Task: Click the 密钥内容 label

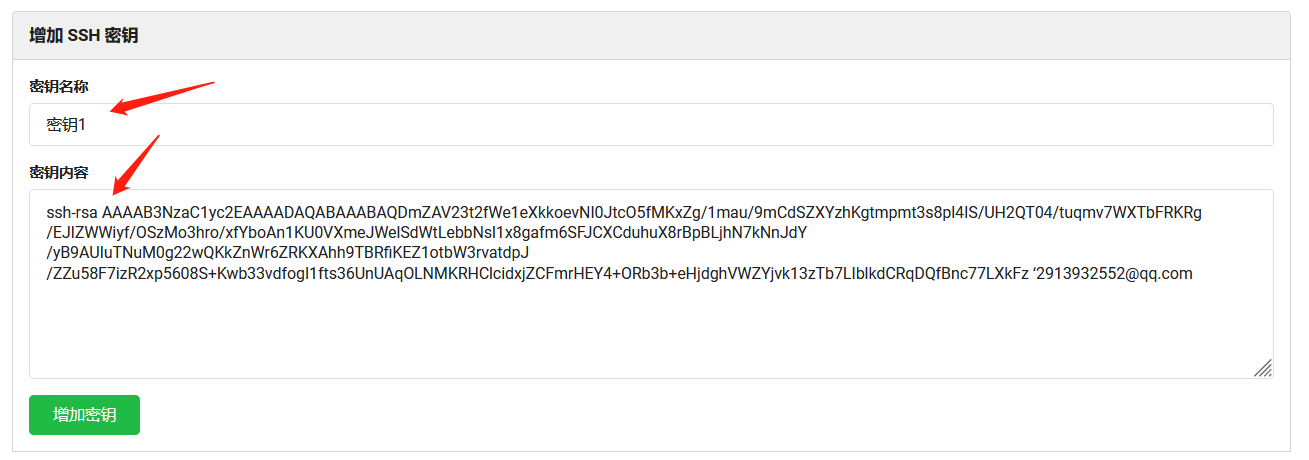Action: coord(59,173)
